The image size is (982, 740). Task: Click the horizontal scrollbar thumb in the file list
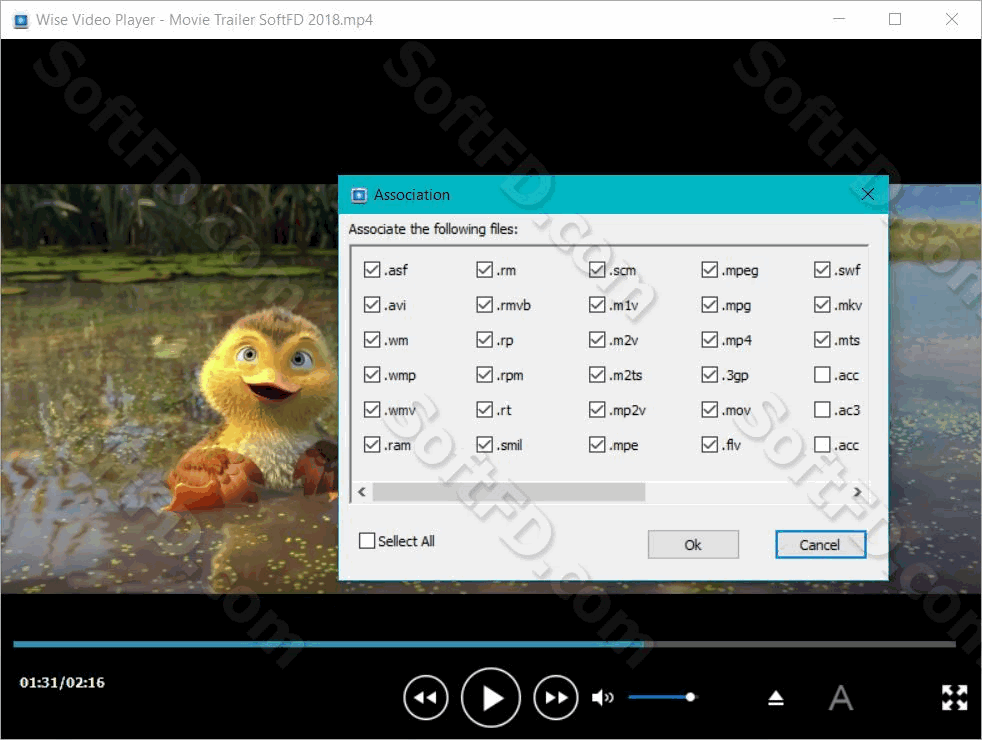[509, 492]
